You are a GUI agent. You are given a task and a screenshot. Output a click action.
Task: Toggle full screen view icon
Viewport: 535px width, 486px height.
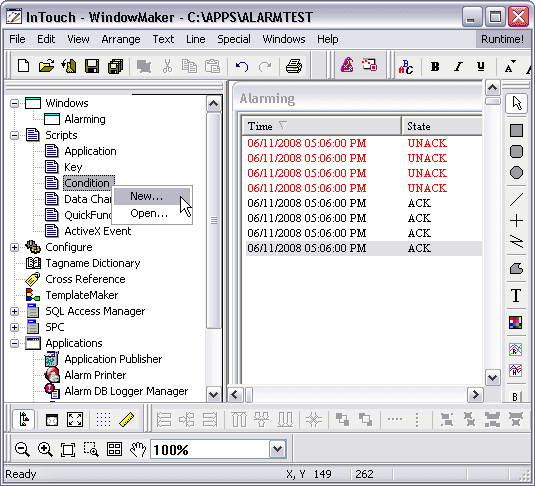(x=75, y=420)
